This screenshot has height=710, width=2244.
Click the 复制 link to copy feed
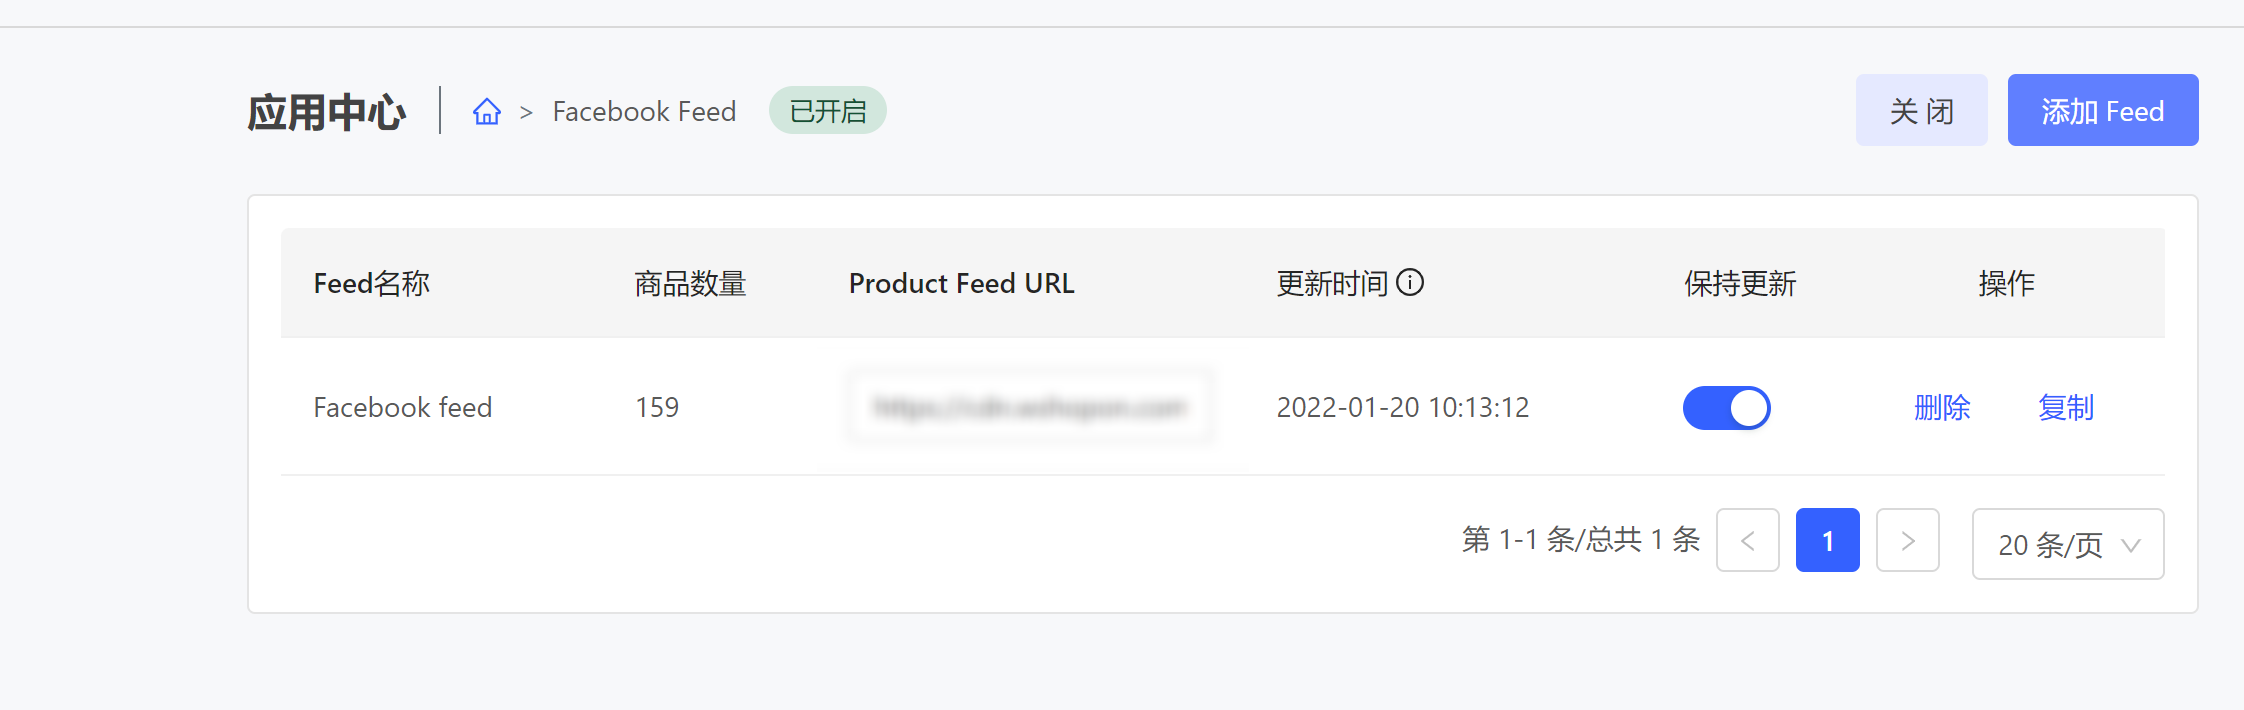click(2066, 408)
